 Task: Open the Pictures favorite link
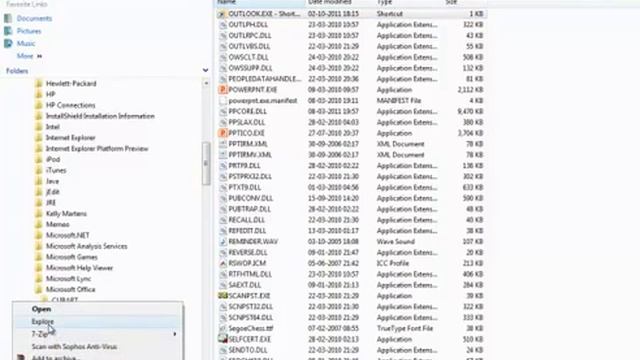pos(29,31)
